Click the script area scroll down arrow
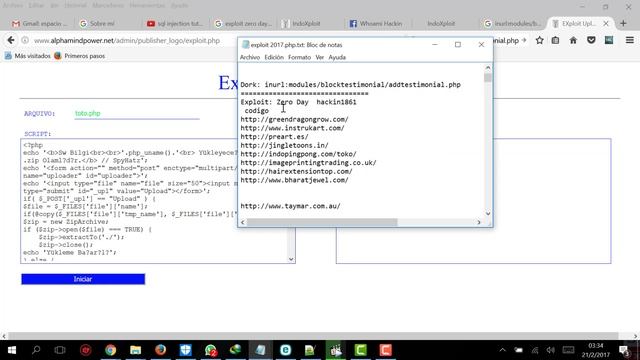 (x=291, y=259)
